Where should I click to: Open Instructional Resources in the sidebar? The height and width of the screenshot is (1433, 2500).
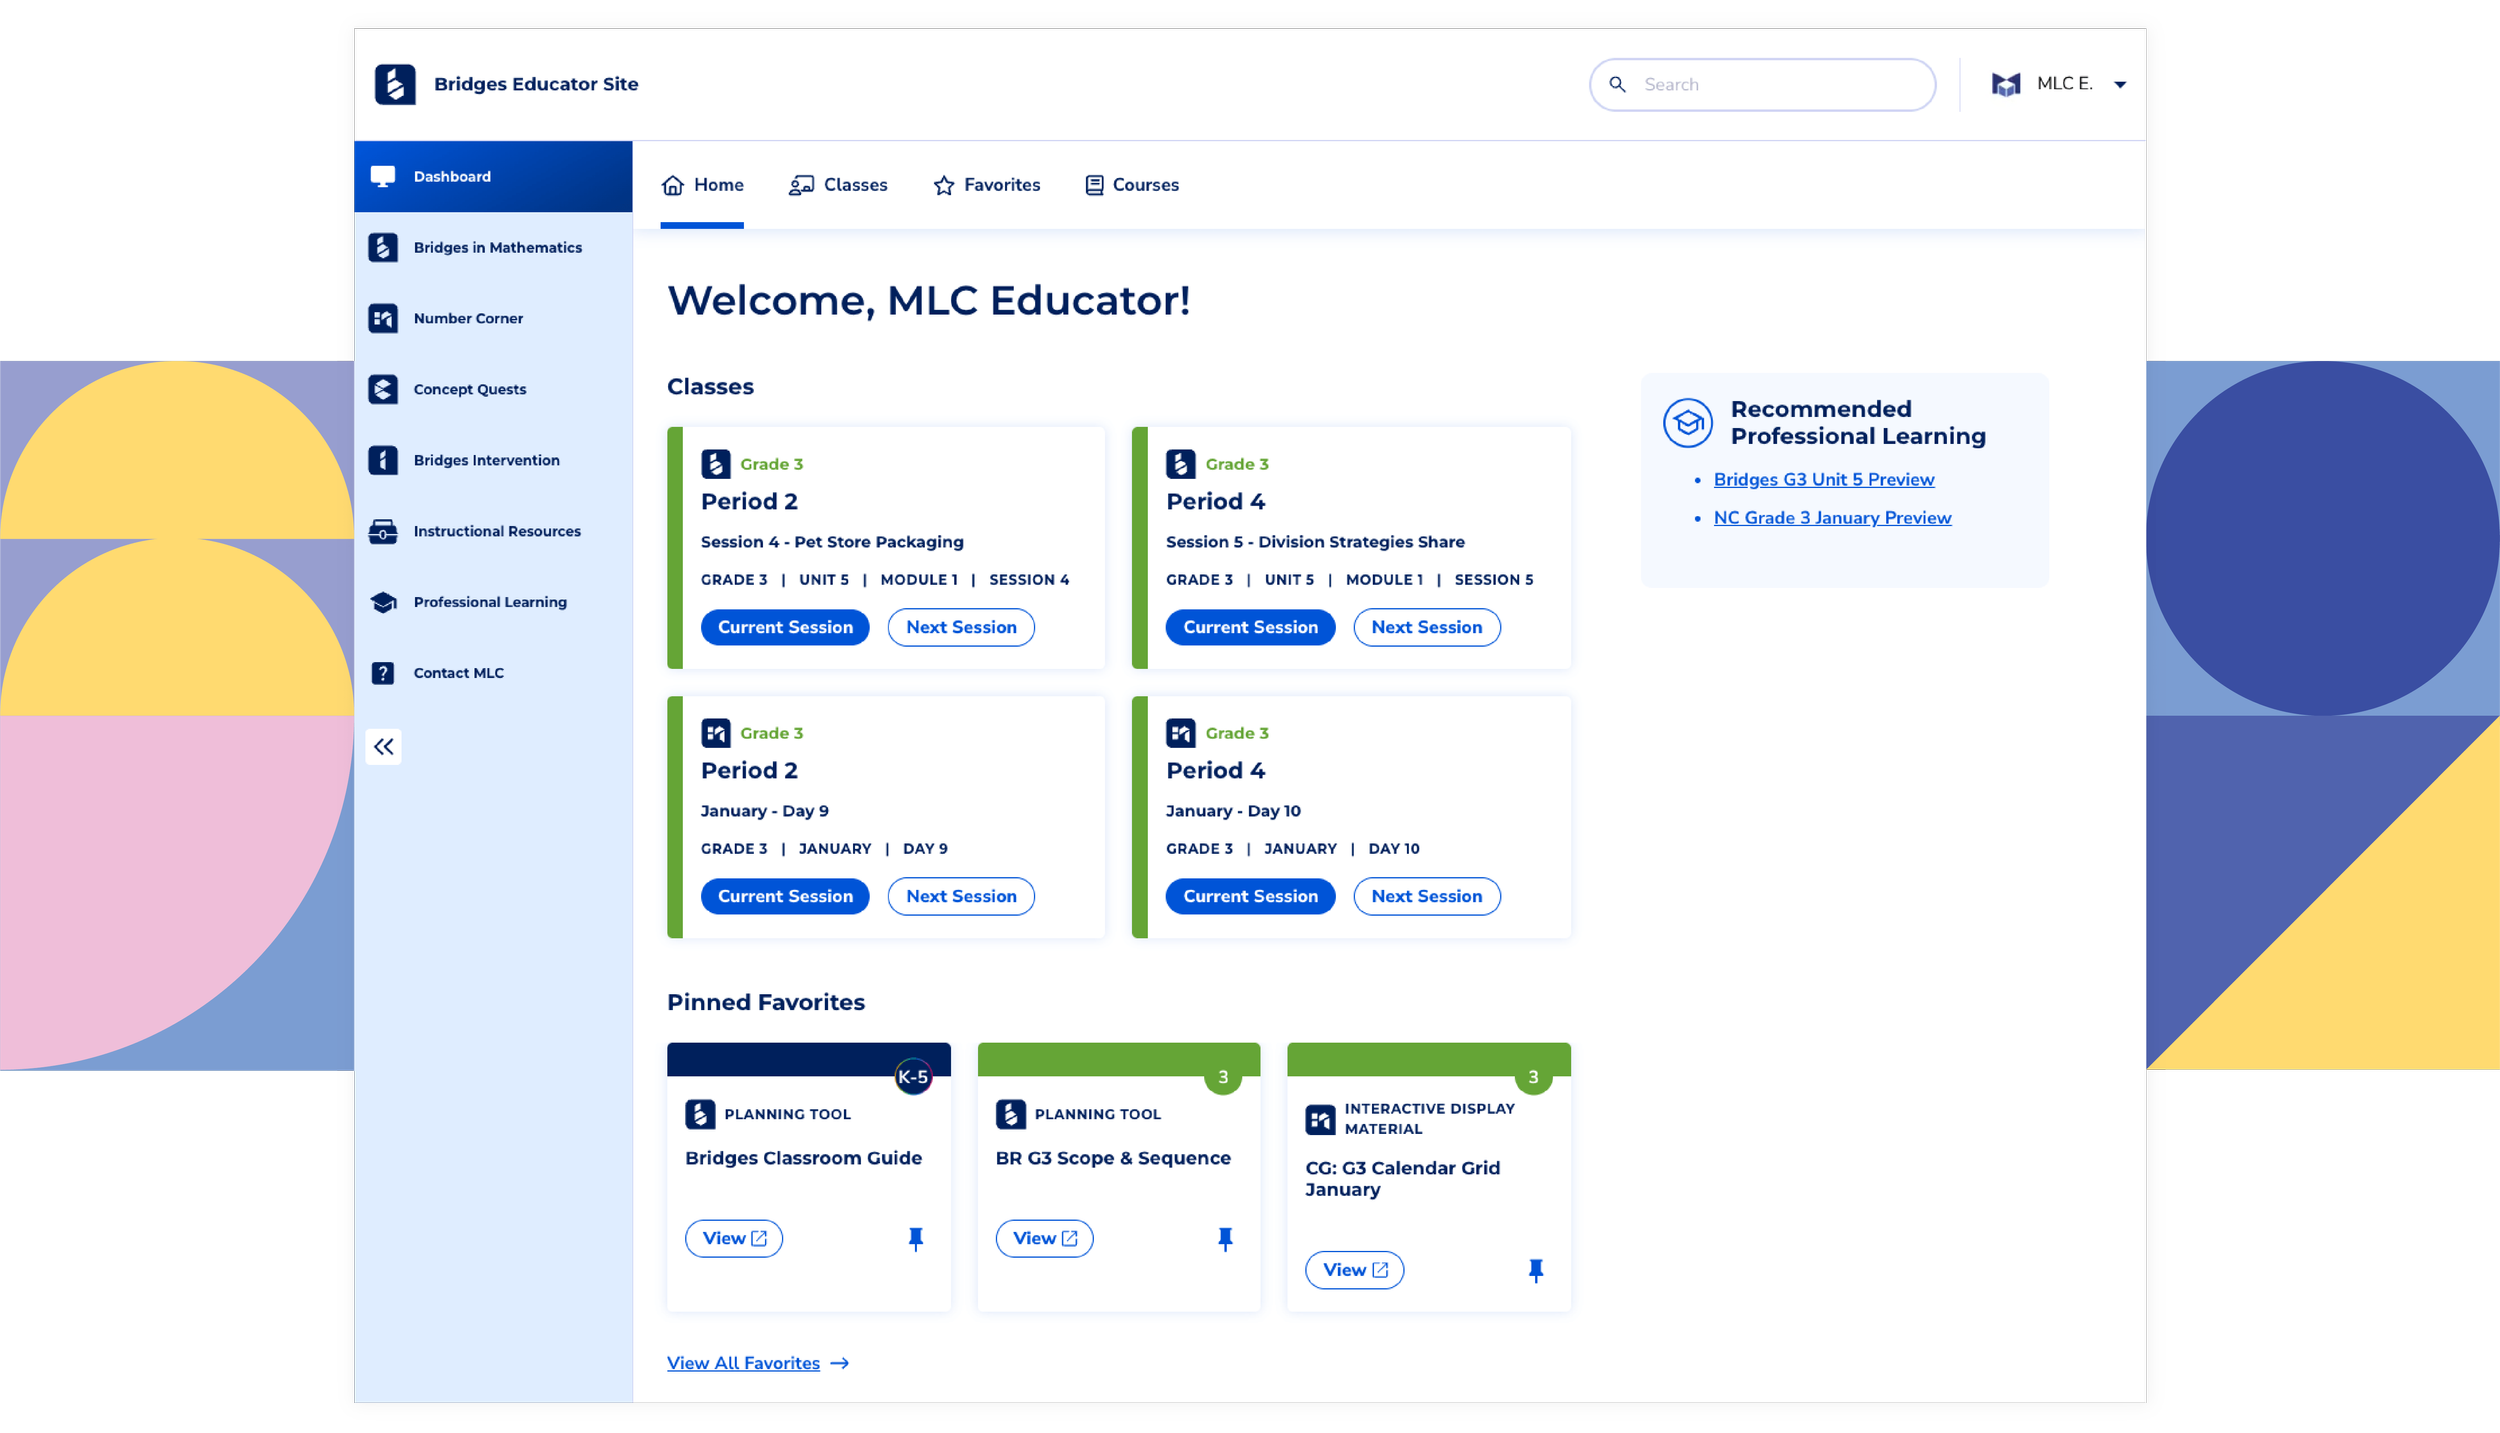[x=496, y=531]
